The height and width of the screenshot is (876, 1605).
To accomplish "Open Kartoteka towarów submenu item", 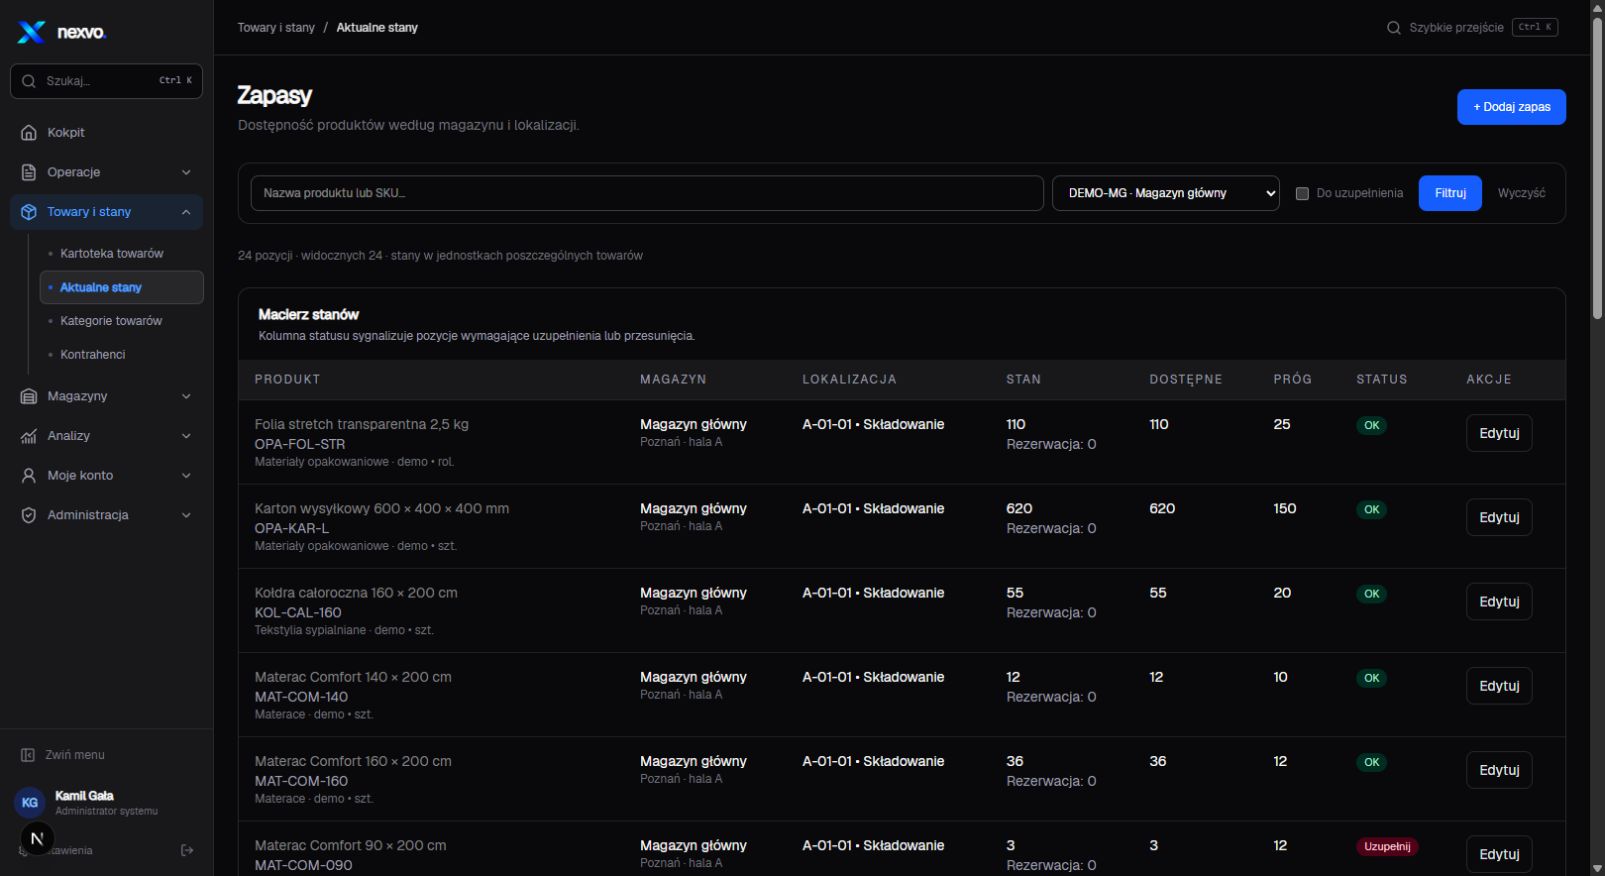I will tap(122, 254).
